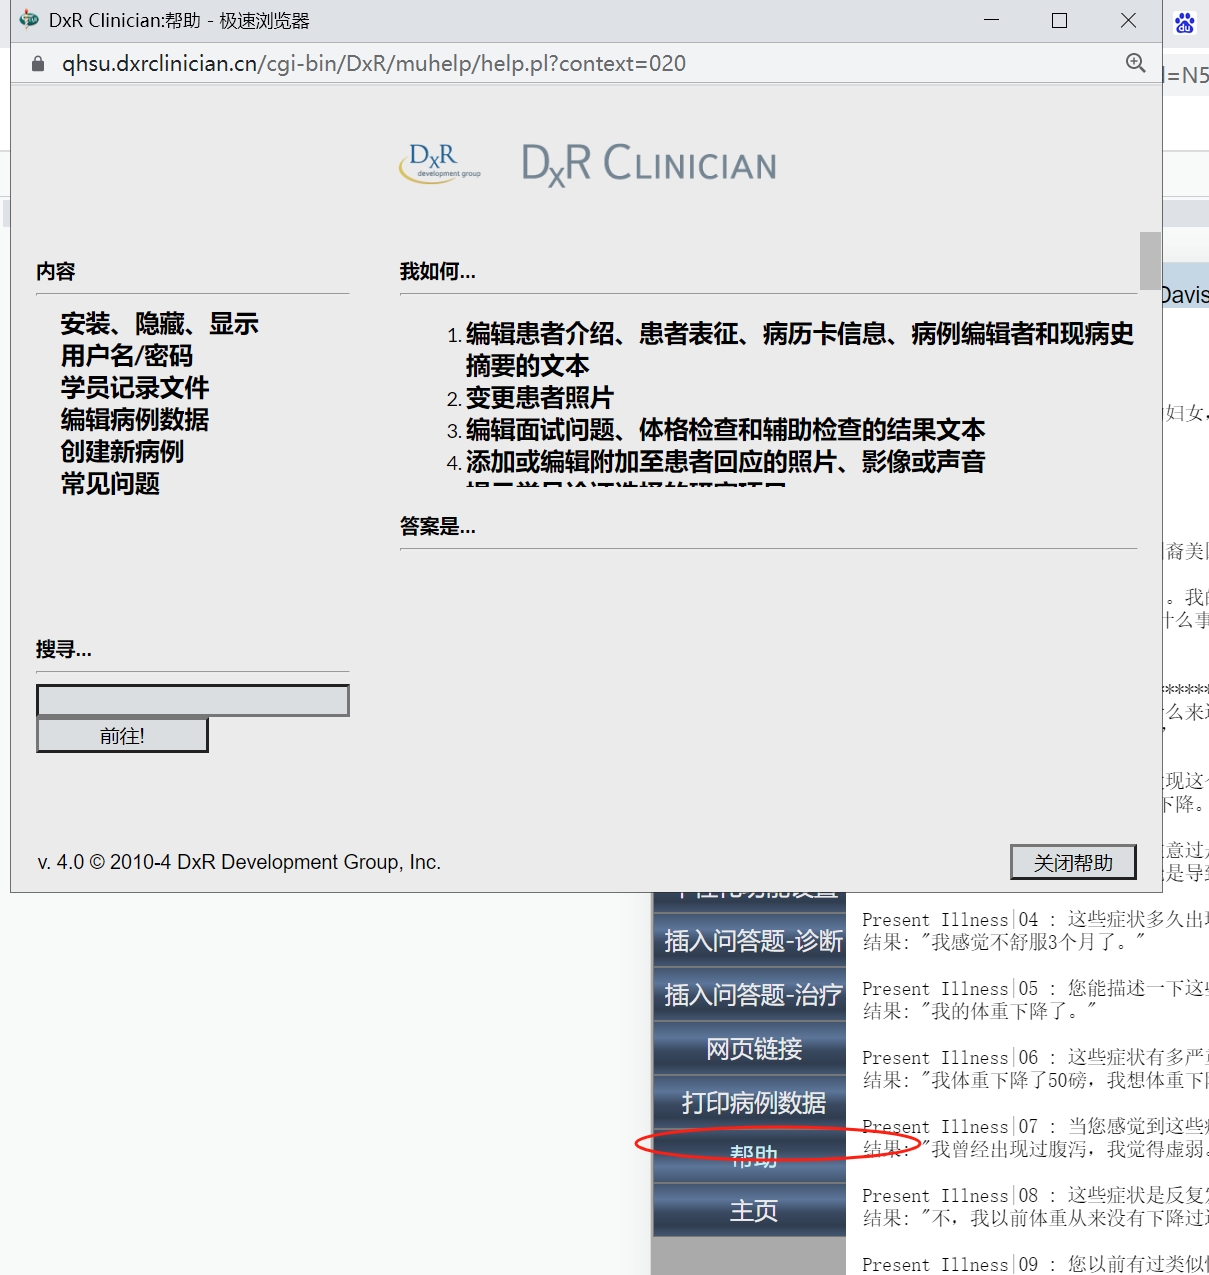Open 创建新病例 help topic
The width and height of the screenshot is (1209, 1275).
(x=122, y=452)
